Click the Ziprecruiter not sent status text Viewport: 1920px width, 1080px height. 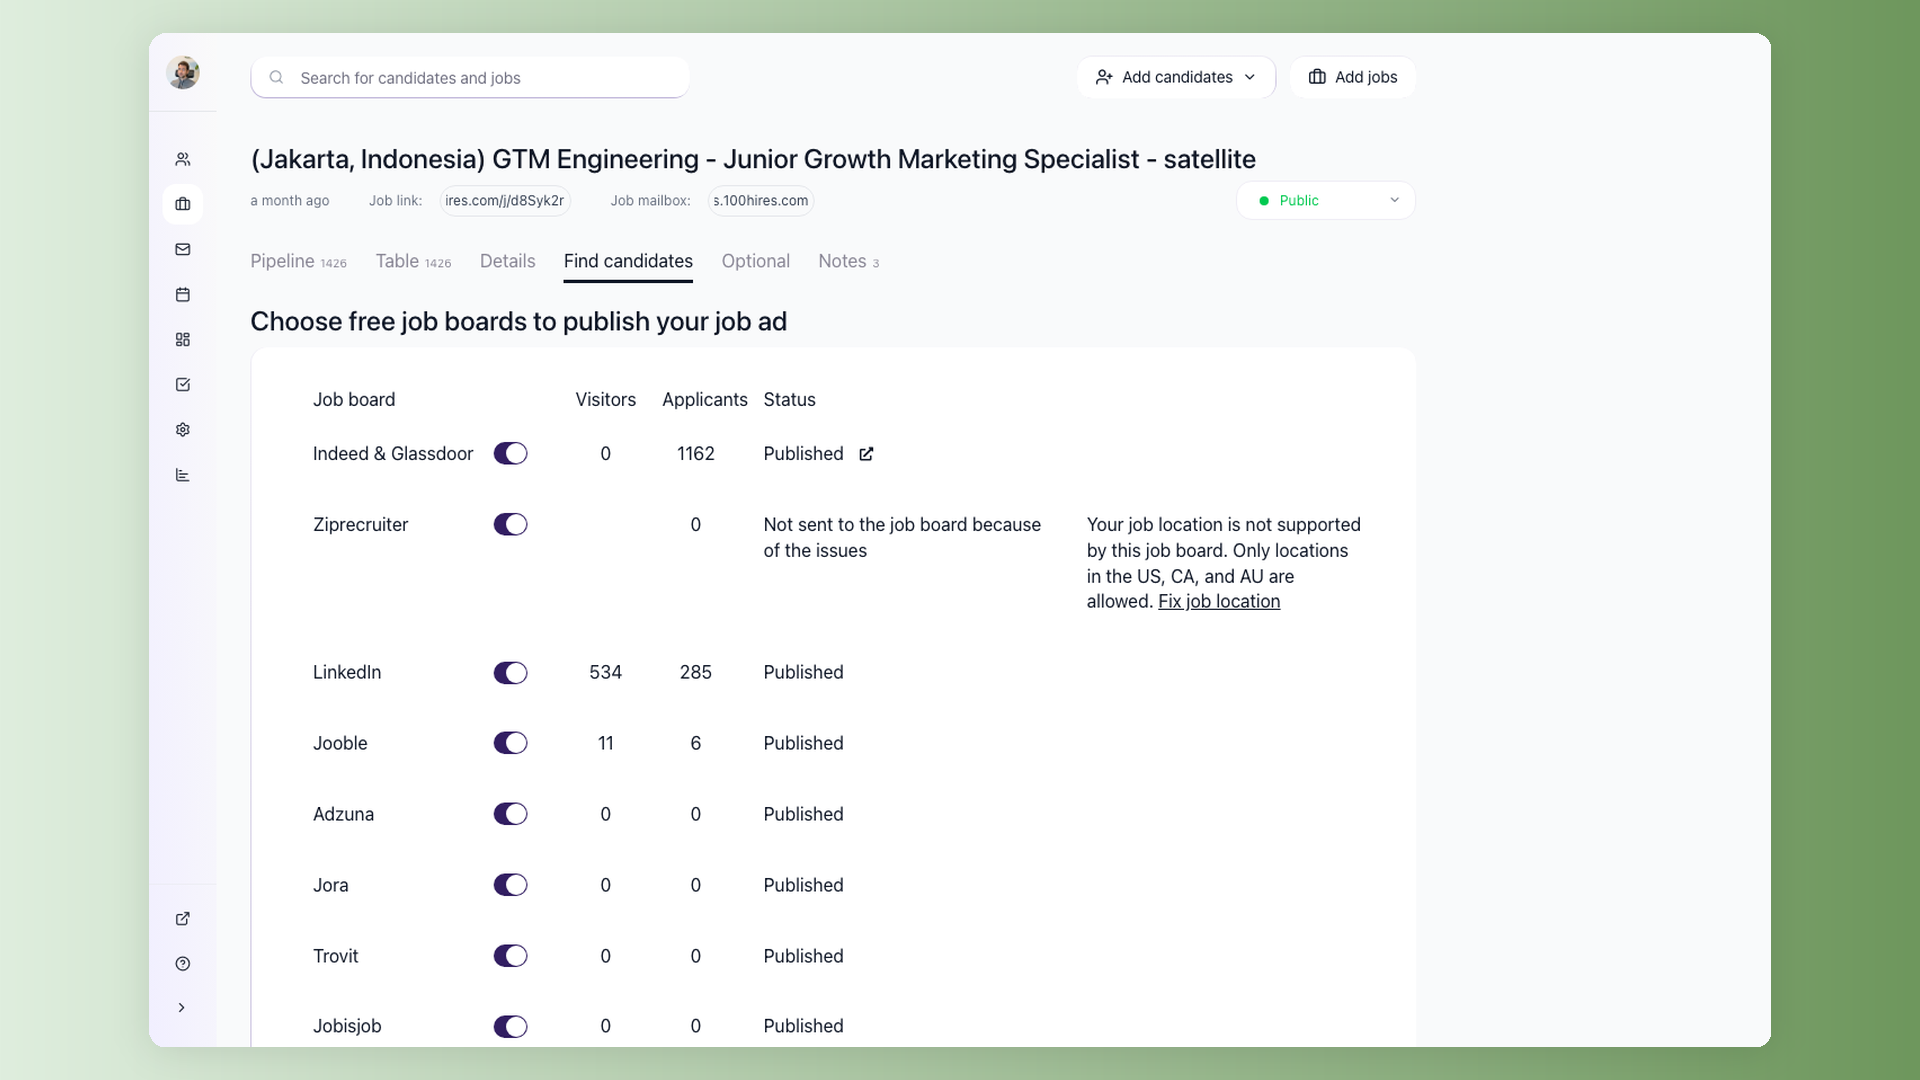[x=902, y=538]
